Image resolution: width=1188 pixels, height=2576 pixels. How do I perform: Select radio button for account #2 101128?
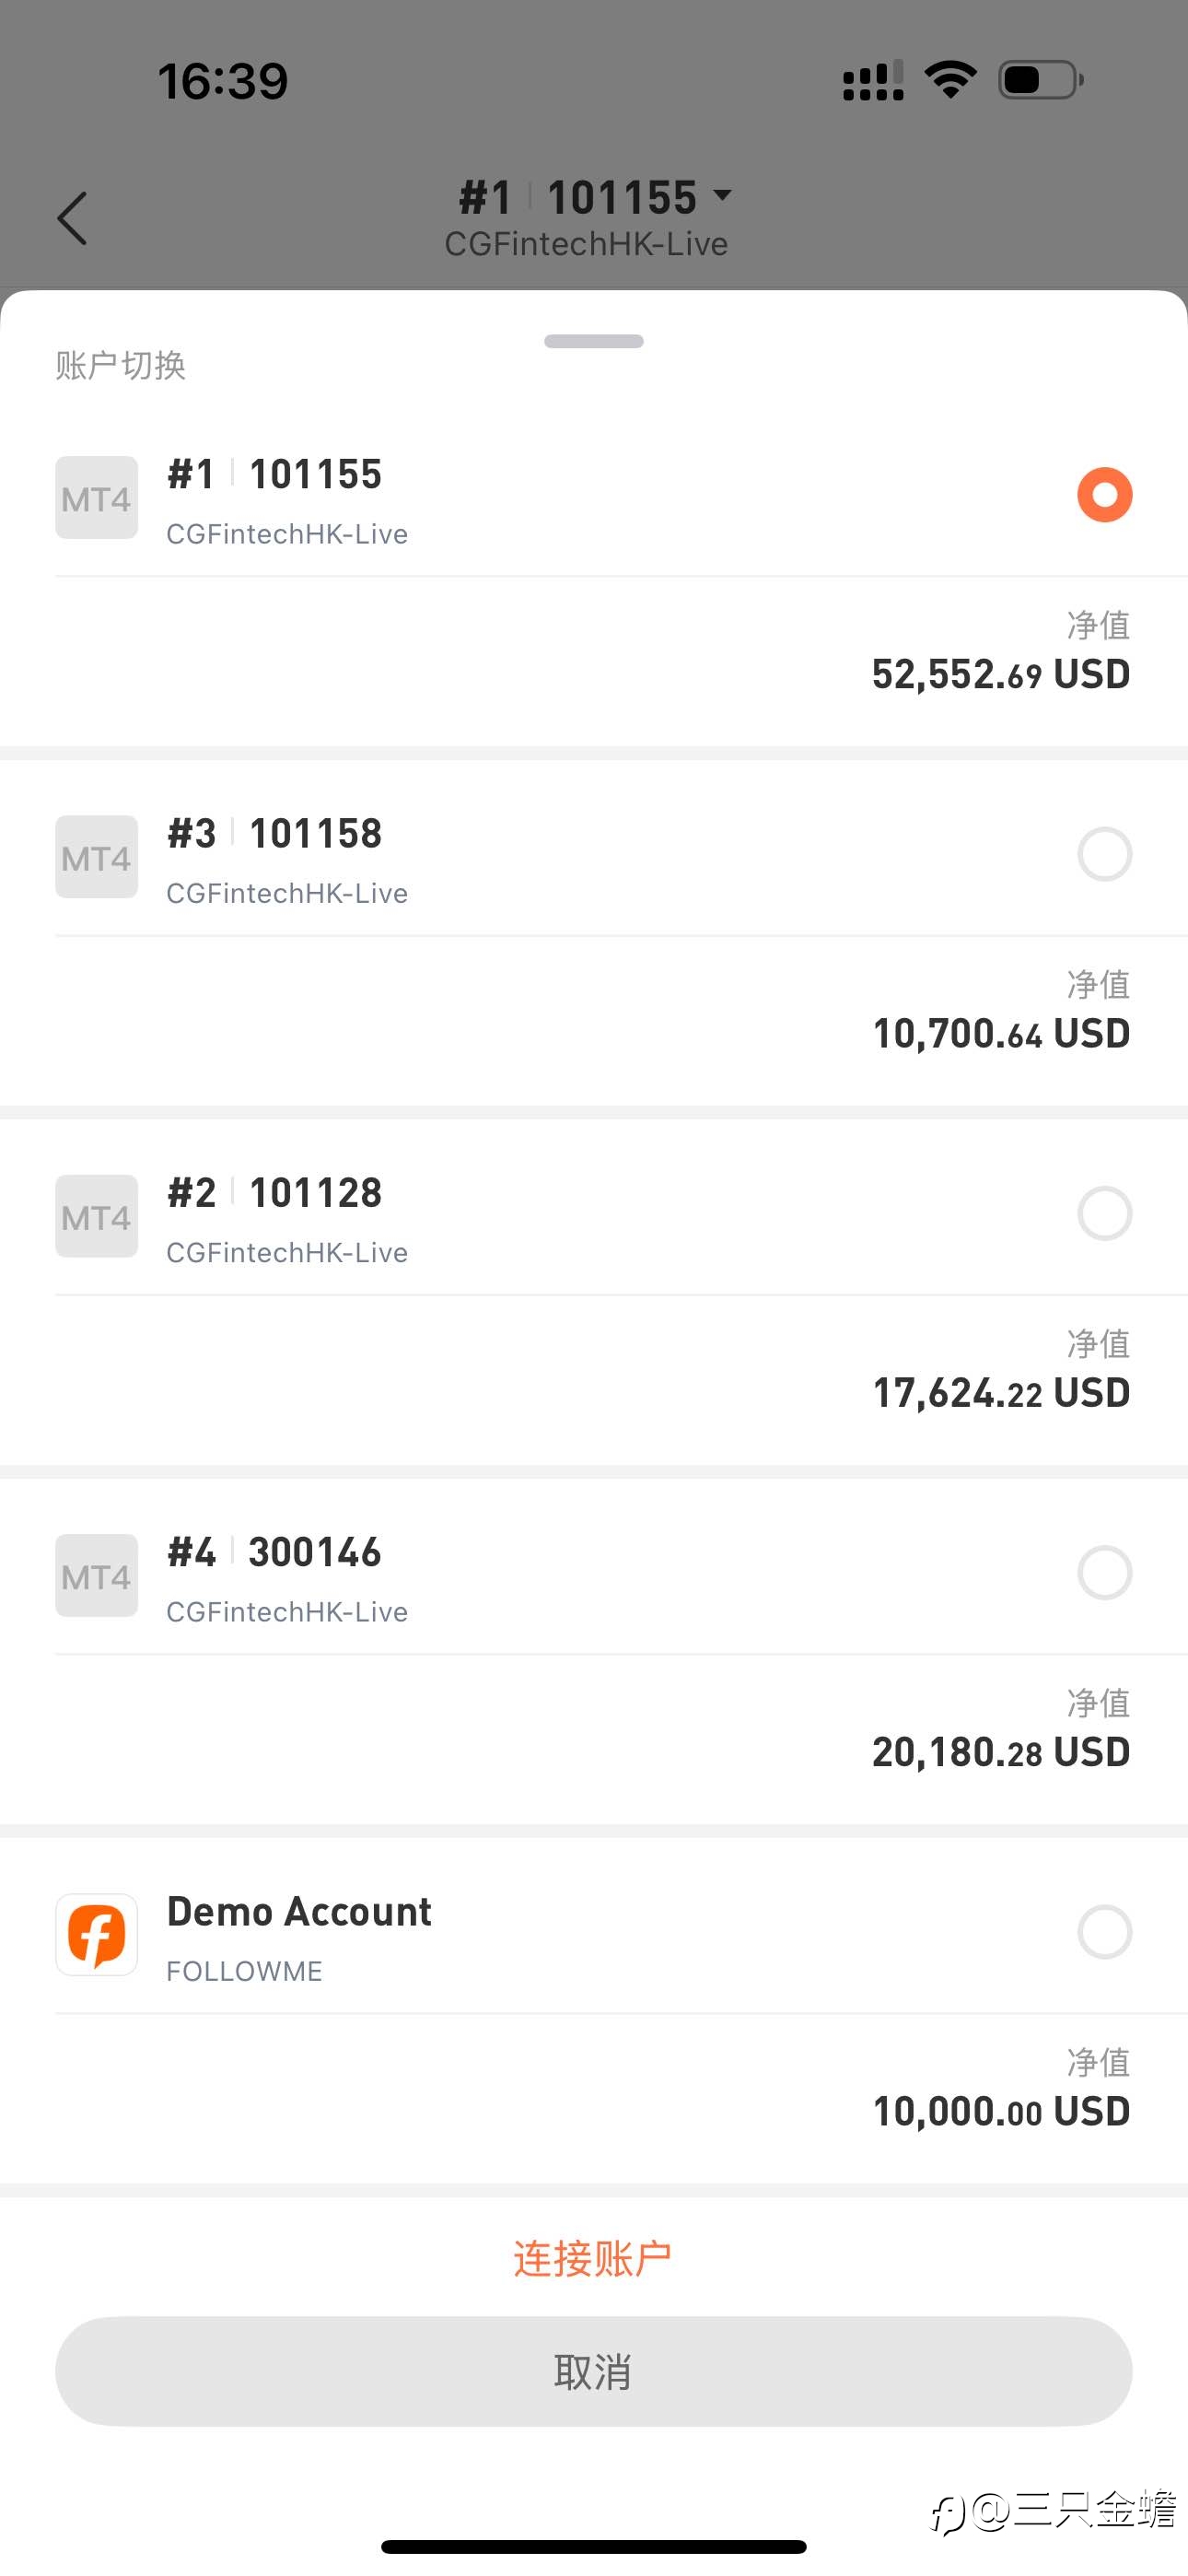click(1104, 1213)
